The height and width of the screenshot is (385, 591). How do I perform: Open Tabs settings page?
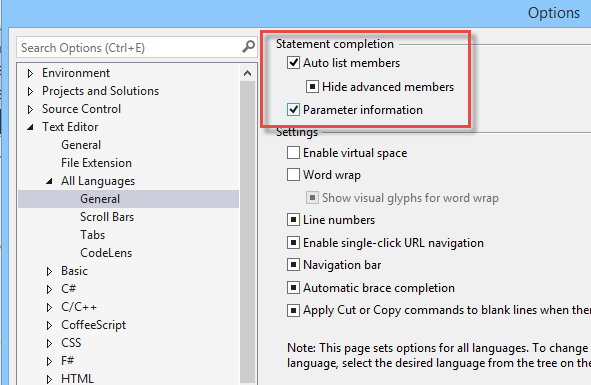pos(92,235)
